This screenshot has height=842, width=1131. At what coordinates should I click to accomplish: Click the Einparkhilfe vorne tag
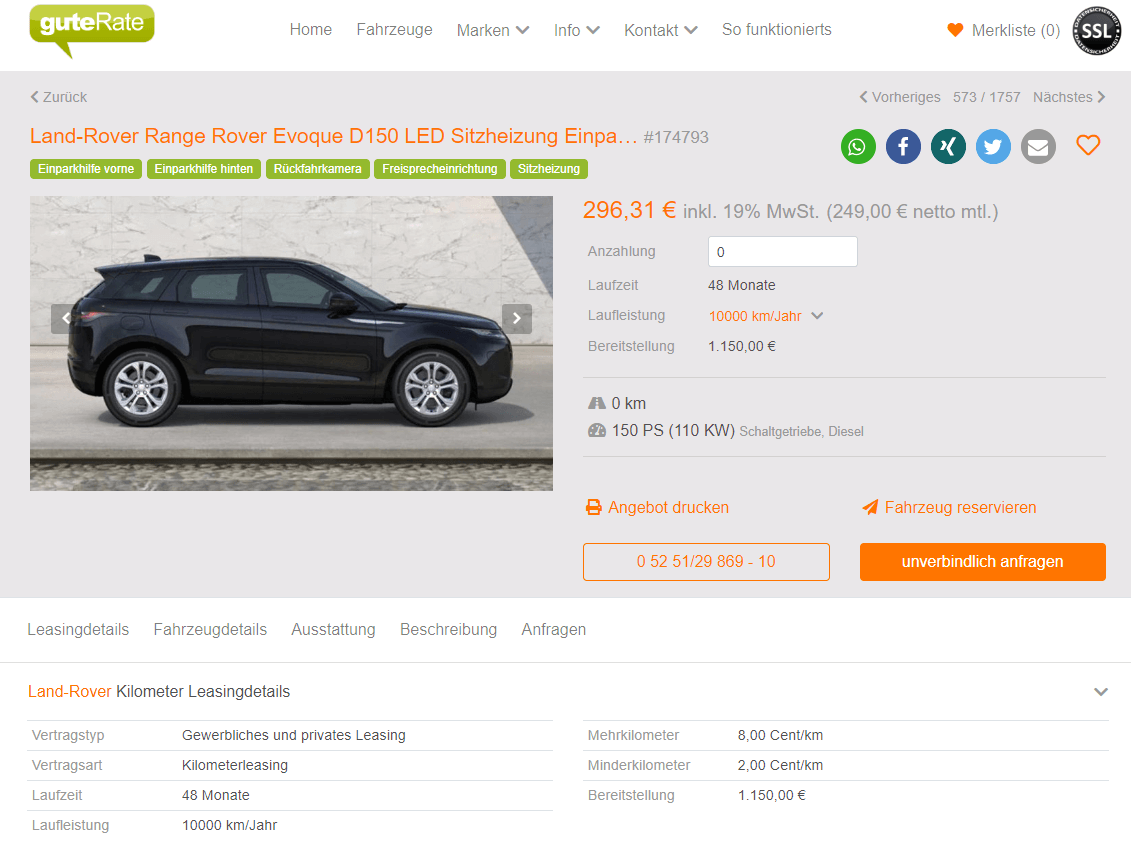click(x=86, y=169)
